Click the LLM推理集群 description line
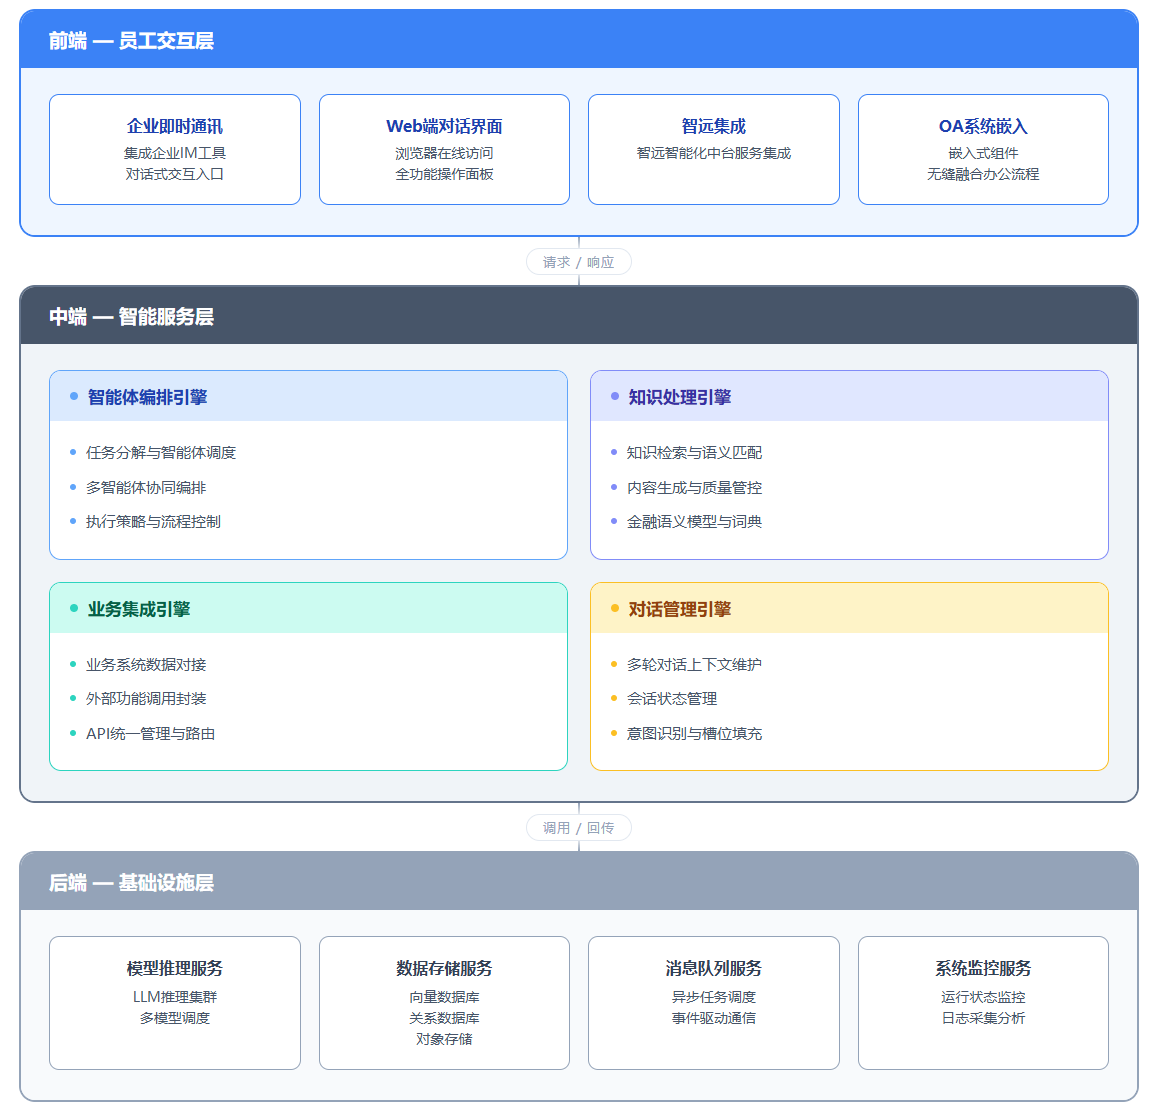This screenshot has height=1107, width=1156. coord(175,997)
